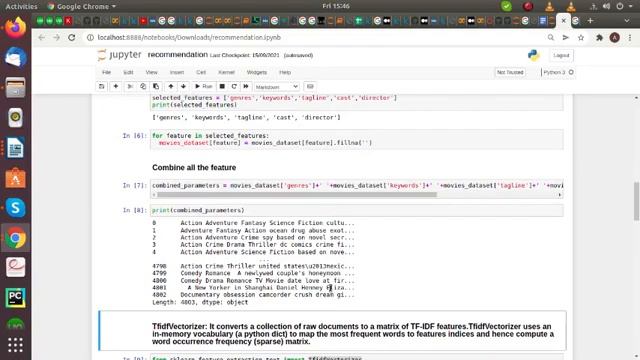The height and width of the screenshot is (360, 640).
Task: Open Thunderbird mail from the dock
Action: pyautogui.click(x=16, y=57)
